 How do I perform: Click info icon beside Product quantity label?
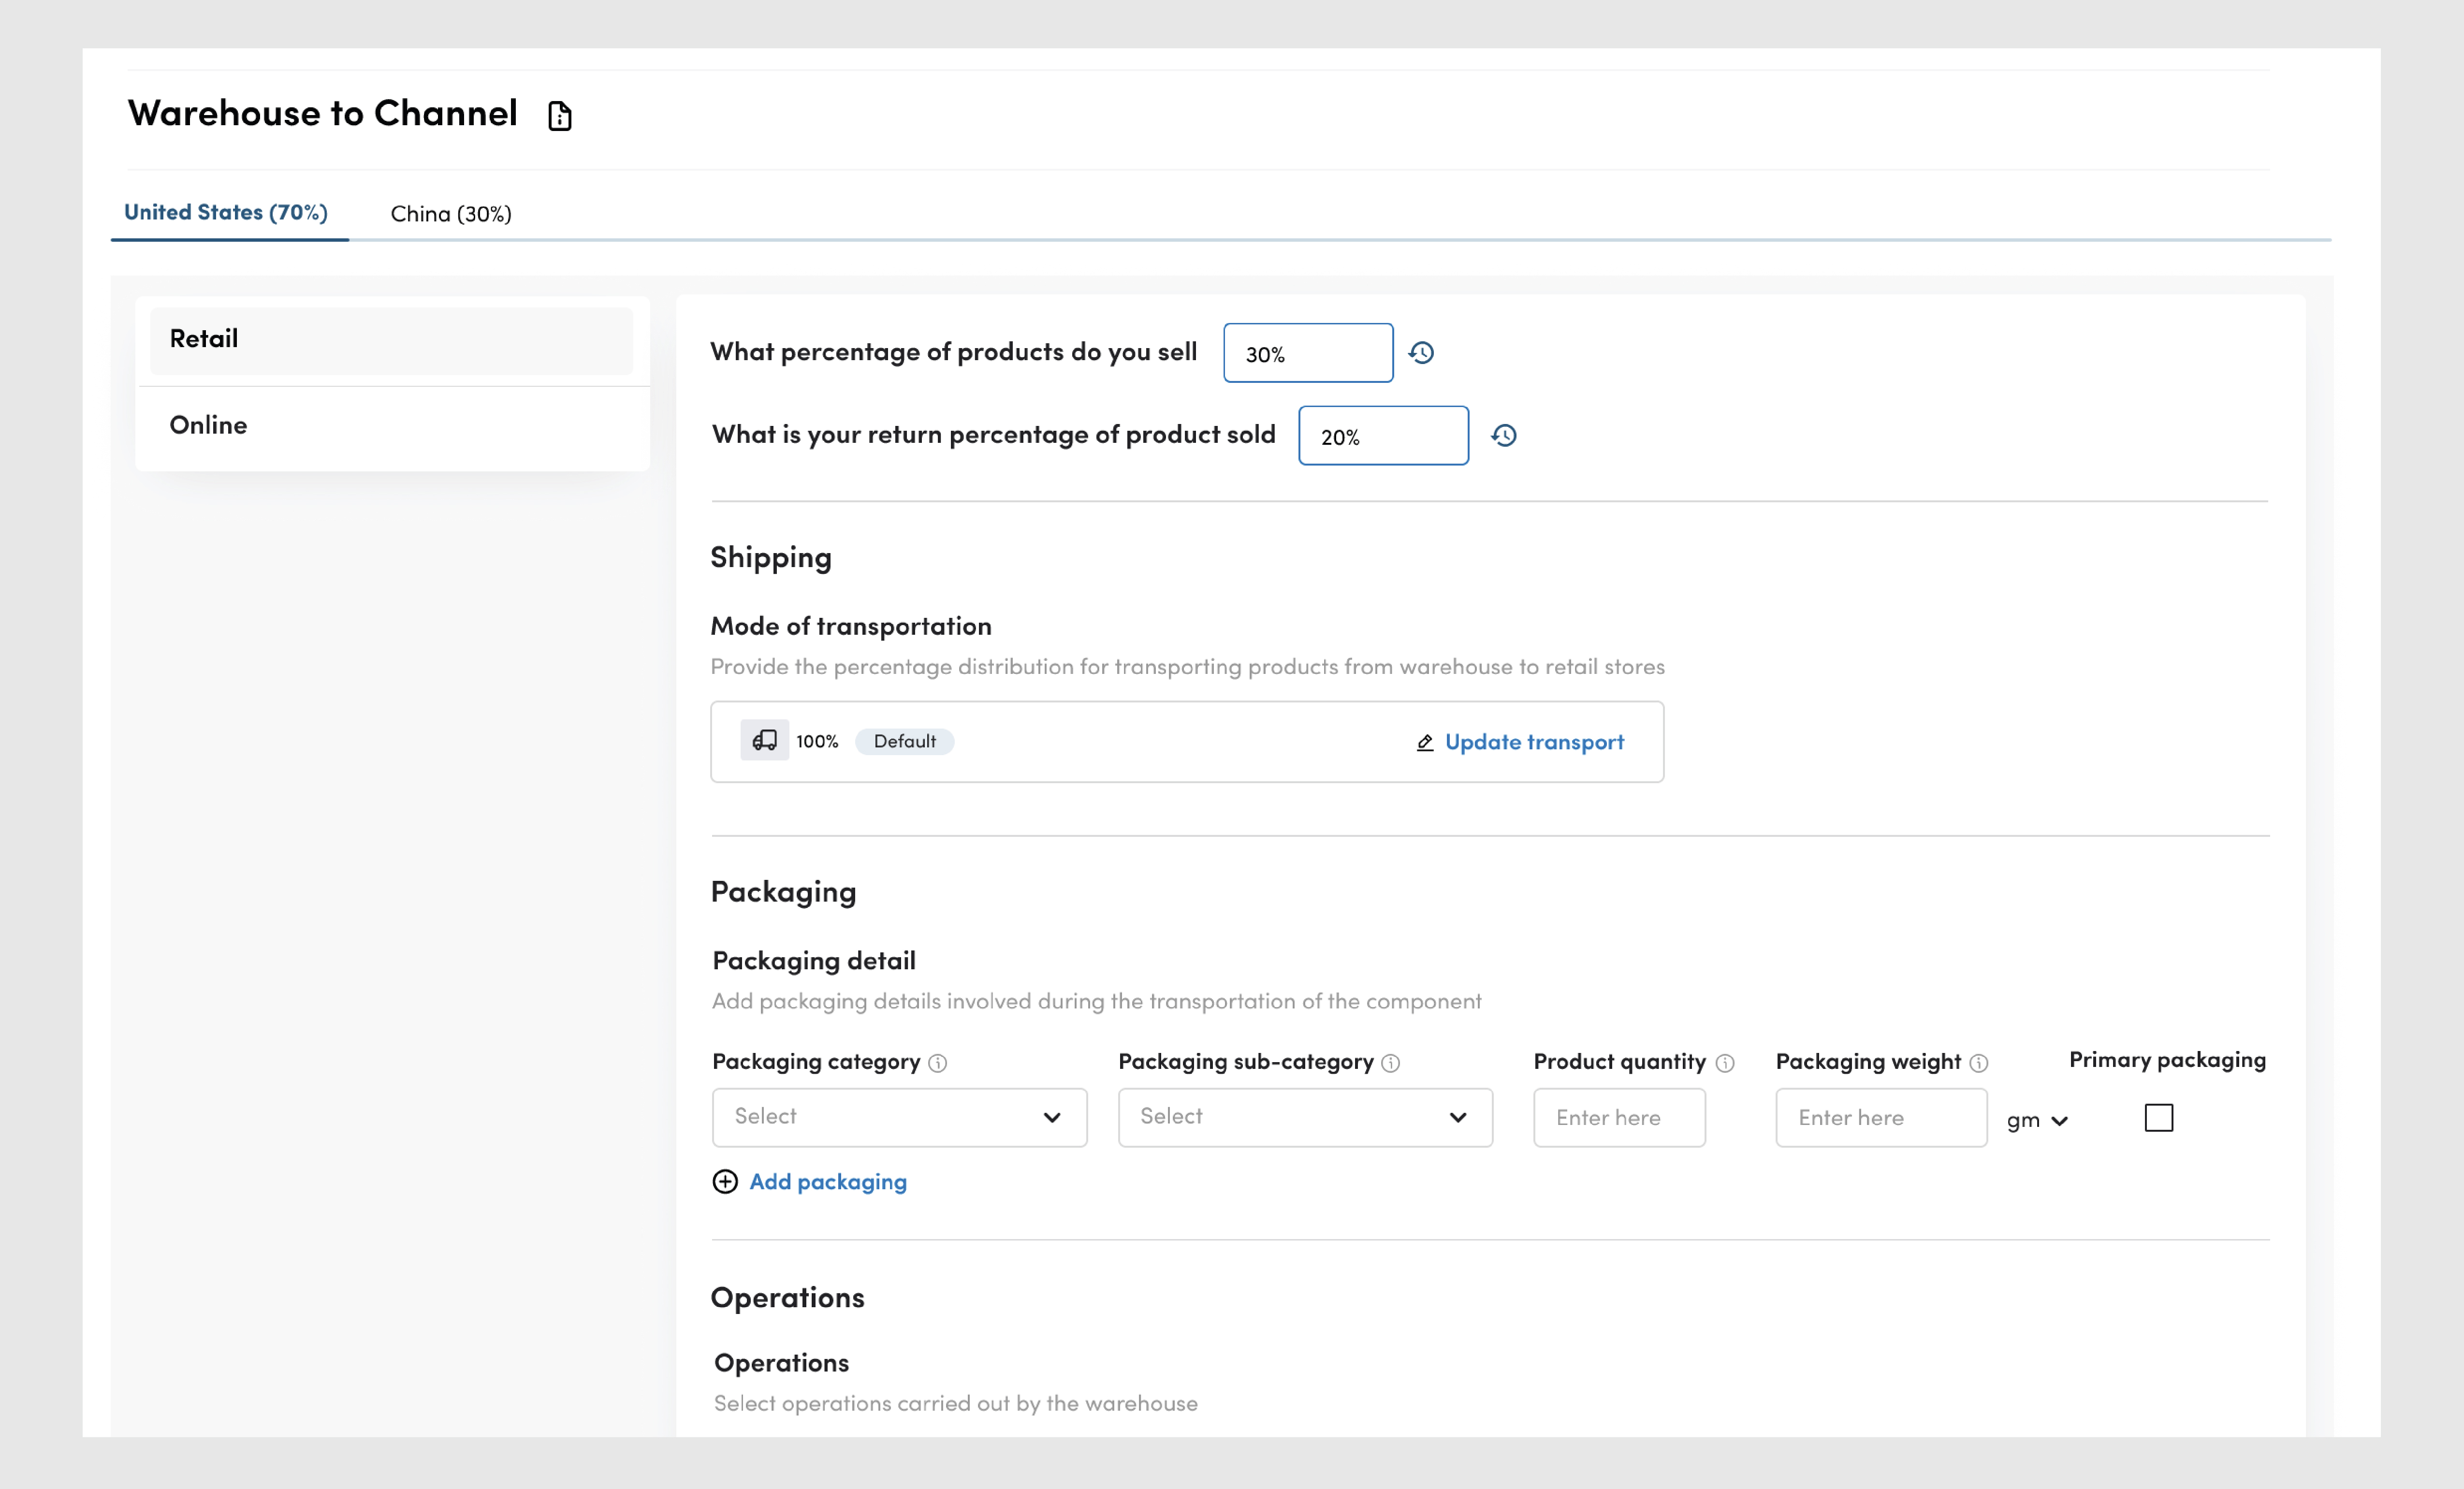(x=1725, y=1063)
